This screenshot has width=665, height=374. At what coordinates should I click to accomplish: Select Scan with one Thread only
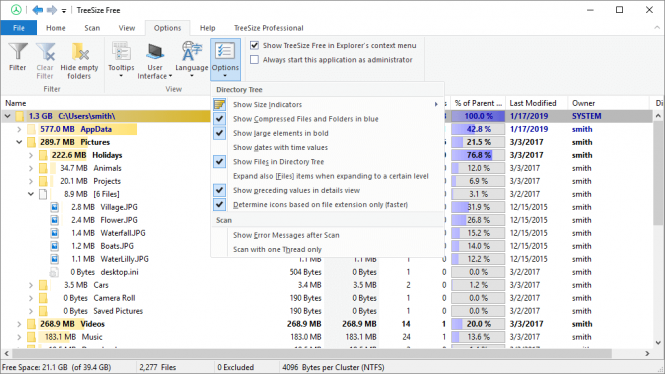click(327, 249)
